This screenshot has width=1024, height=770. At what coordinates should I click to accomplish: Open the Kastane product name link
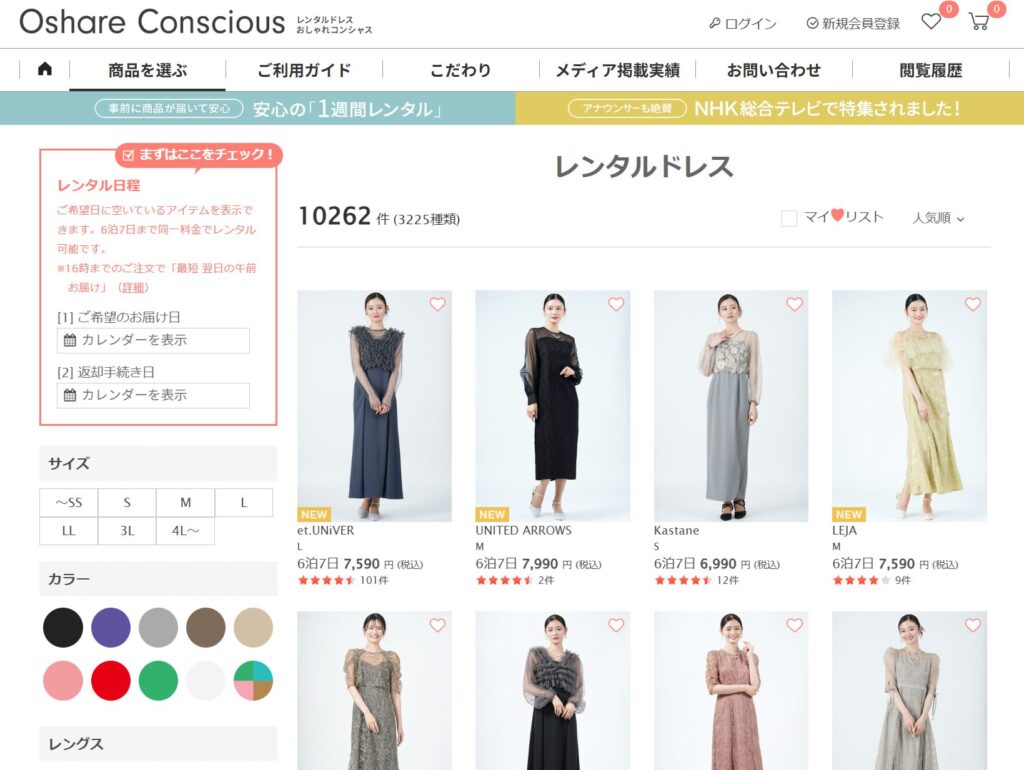[676, 530]
